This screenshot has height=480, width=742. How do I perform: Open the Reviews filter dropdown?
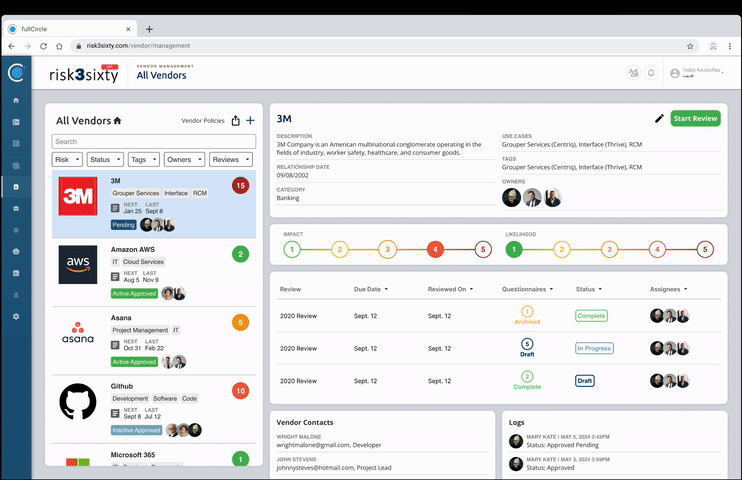click(x=231, y=160)
